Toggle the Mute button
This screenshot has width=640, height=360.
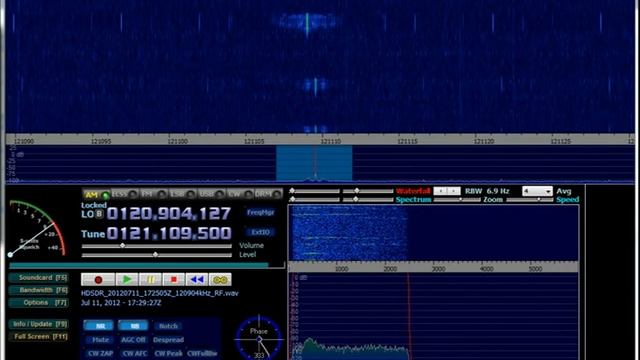(x=100, y=340)
